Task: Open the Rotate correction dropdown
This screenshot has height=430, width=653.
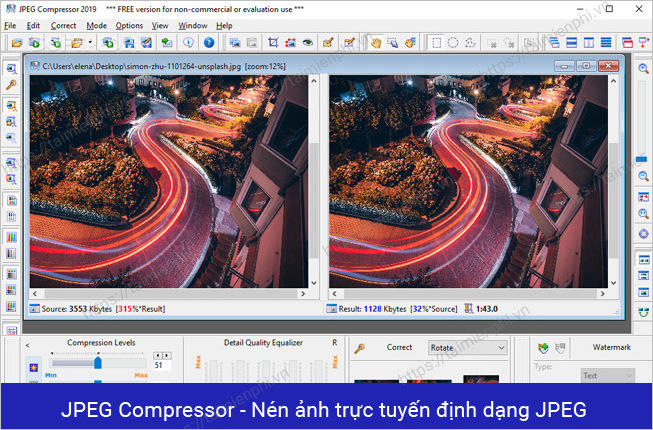Action: 468,348
